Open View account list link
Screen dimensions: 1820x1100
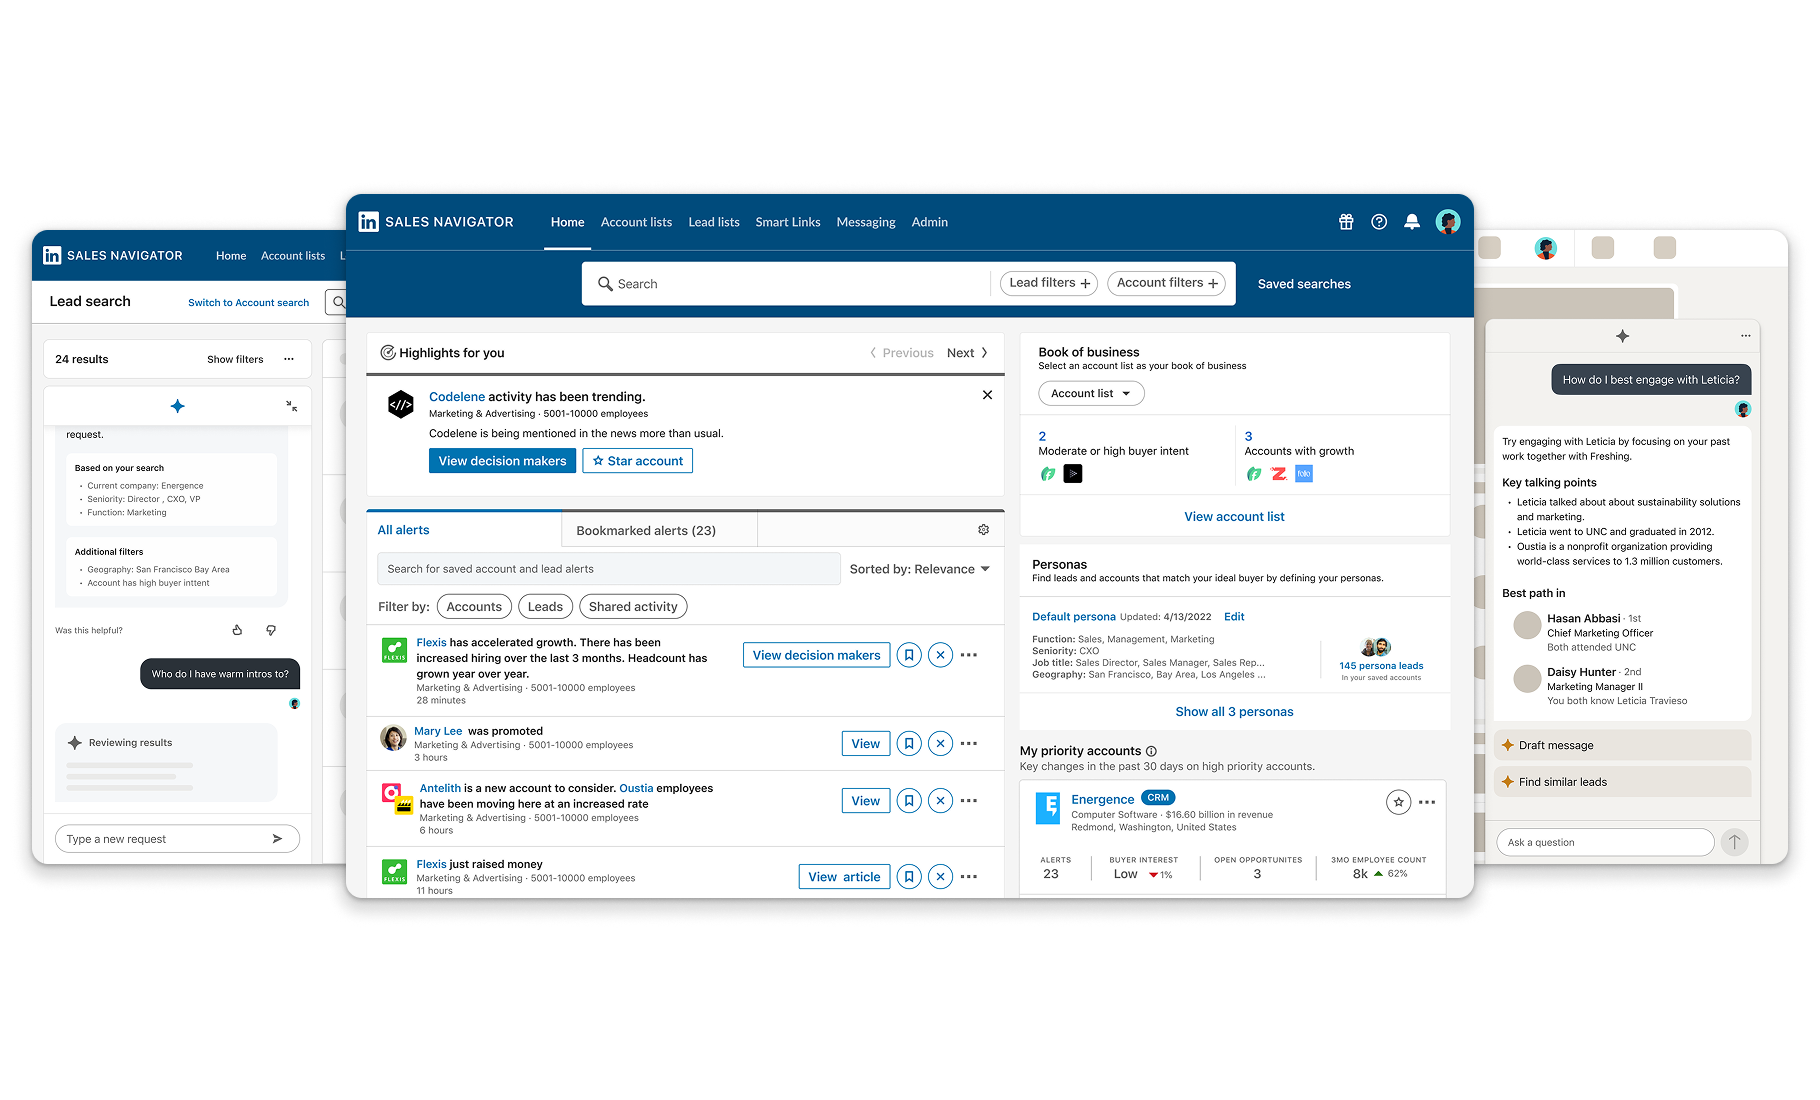click(x=1234, y=517)
